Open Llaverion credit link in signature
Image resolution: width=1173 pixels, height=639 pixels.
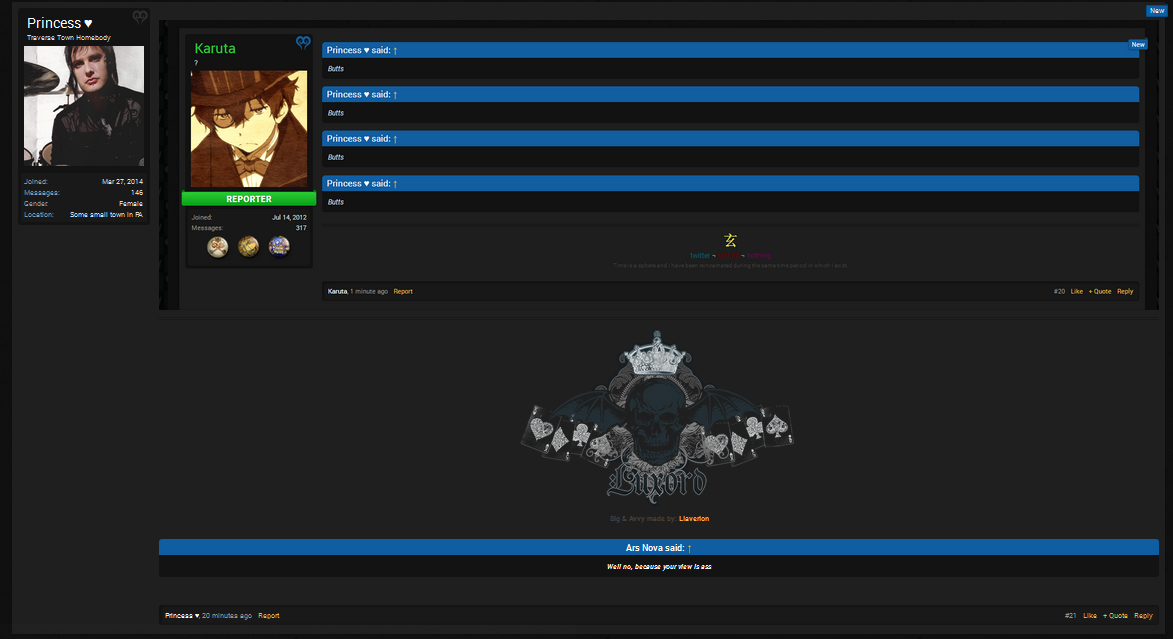[x=694, y=519]
